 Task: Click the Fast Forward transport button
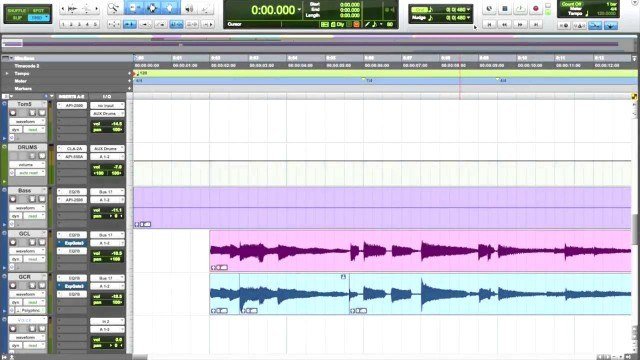520,24
